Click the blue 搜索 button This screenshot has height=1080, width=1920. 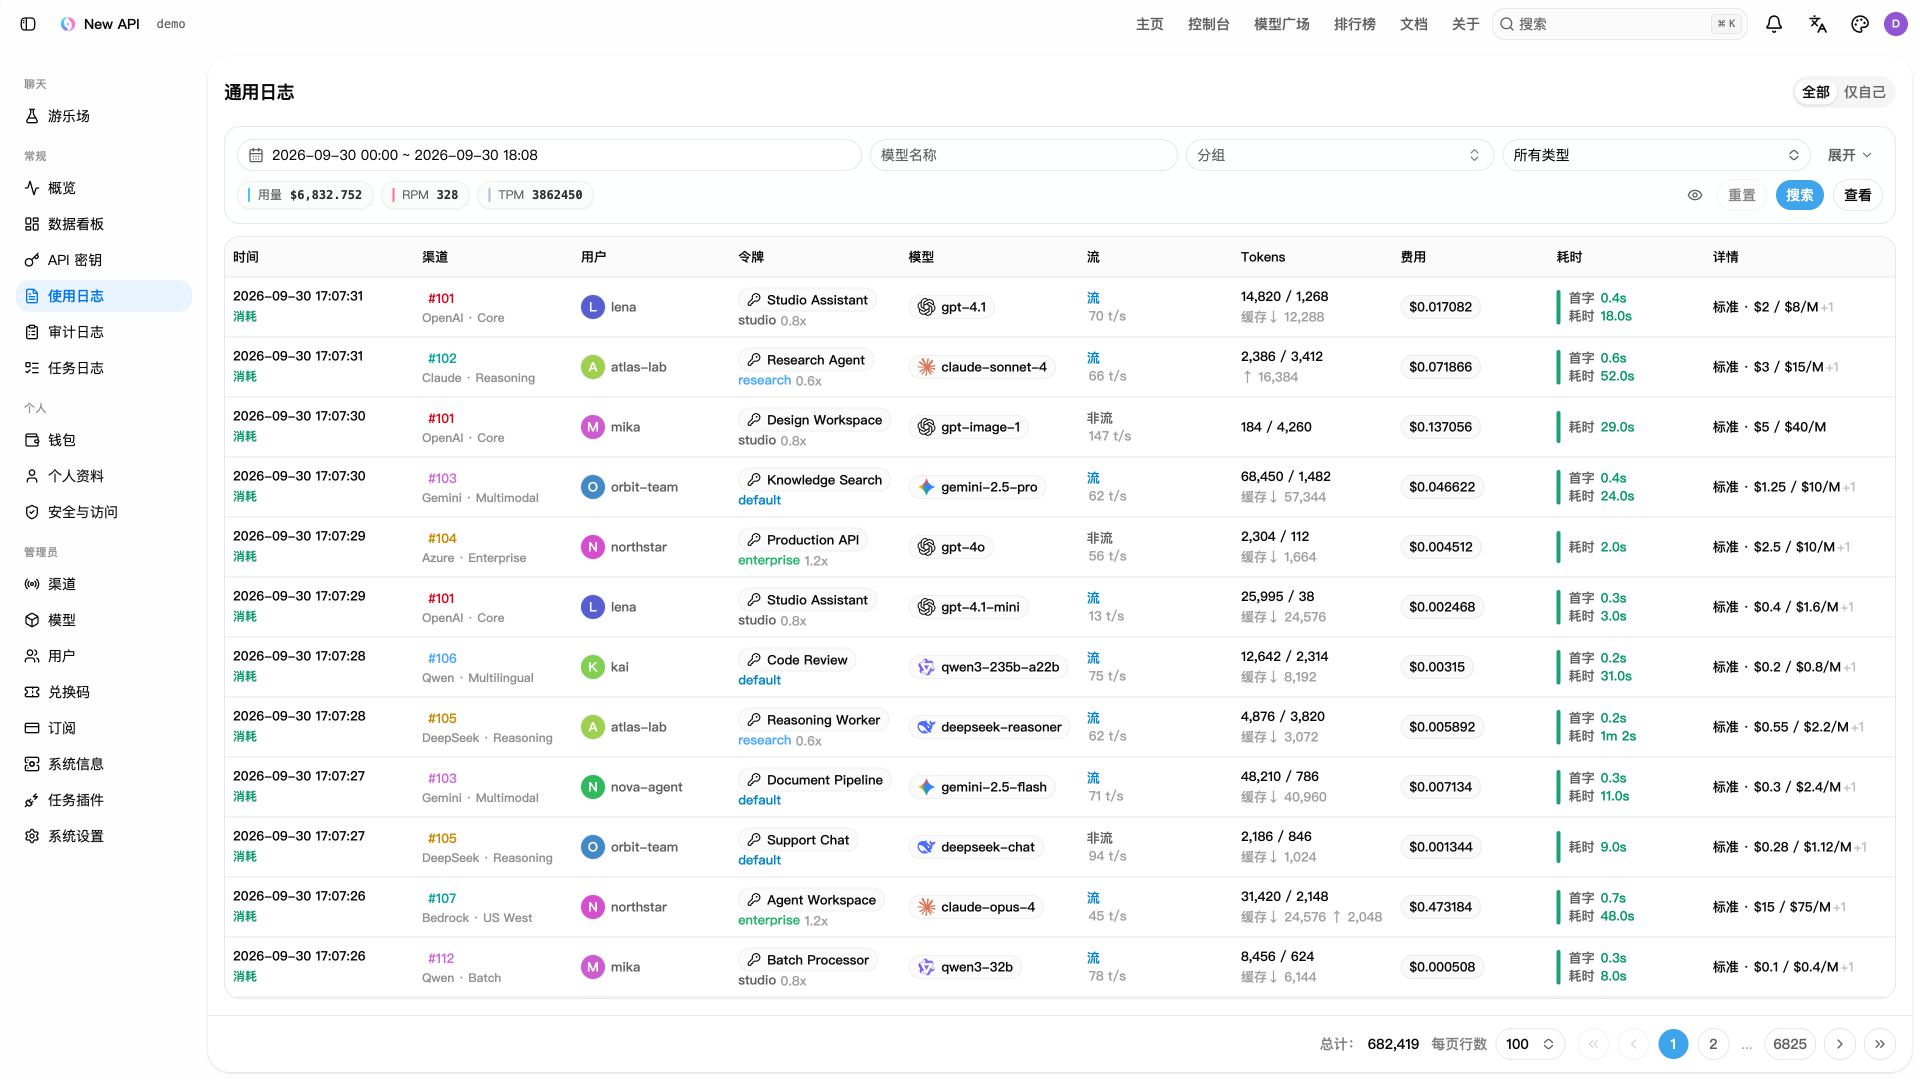[x=1799, y=195]
